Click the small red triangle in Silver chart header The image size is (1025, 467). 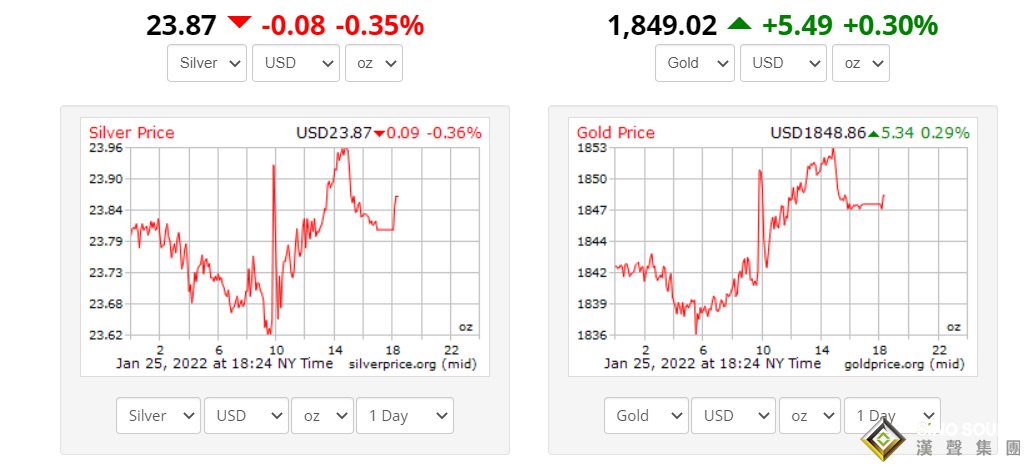pyautogui.click(x=379, y=133)
